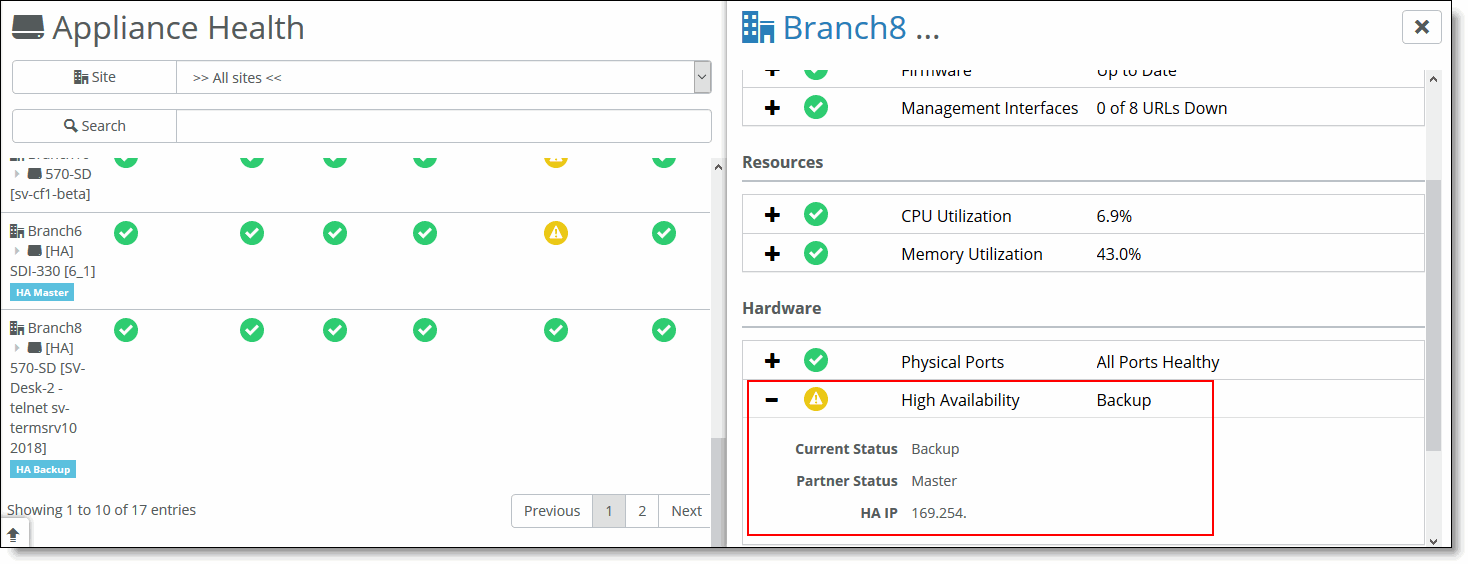Click the Physical Ports green check icon

(816, 361)
